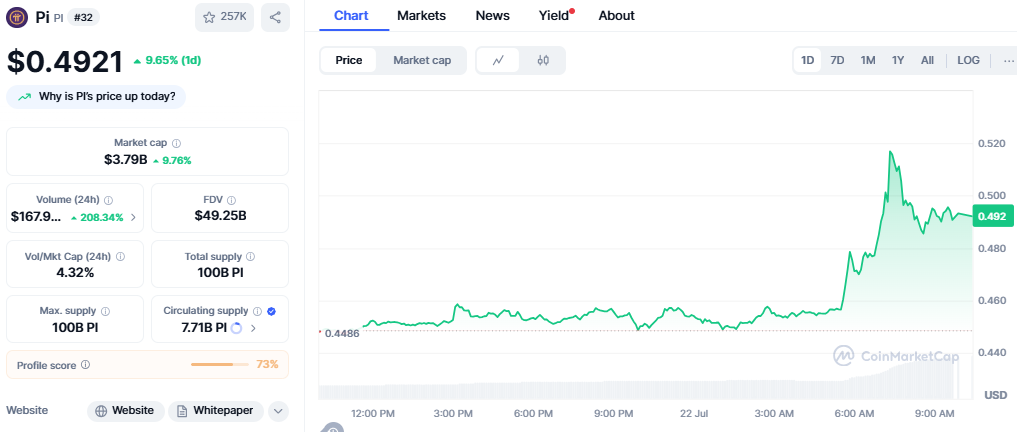This screenshot has height=432, width=1017.
Task: Select the 7D time range
Action: point(837,60)
